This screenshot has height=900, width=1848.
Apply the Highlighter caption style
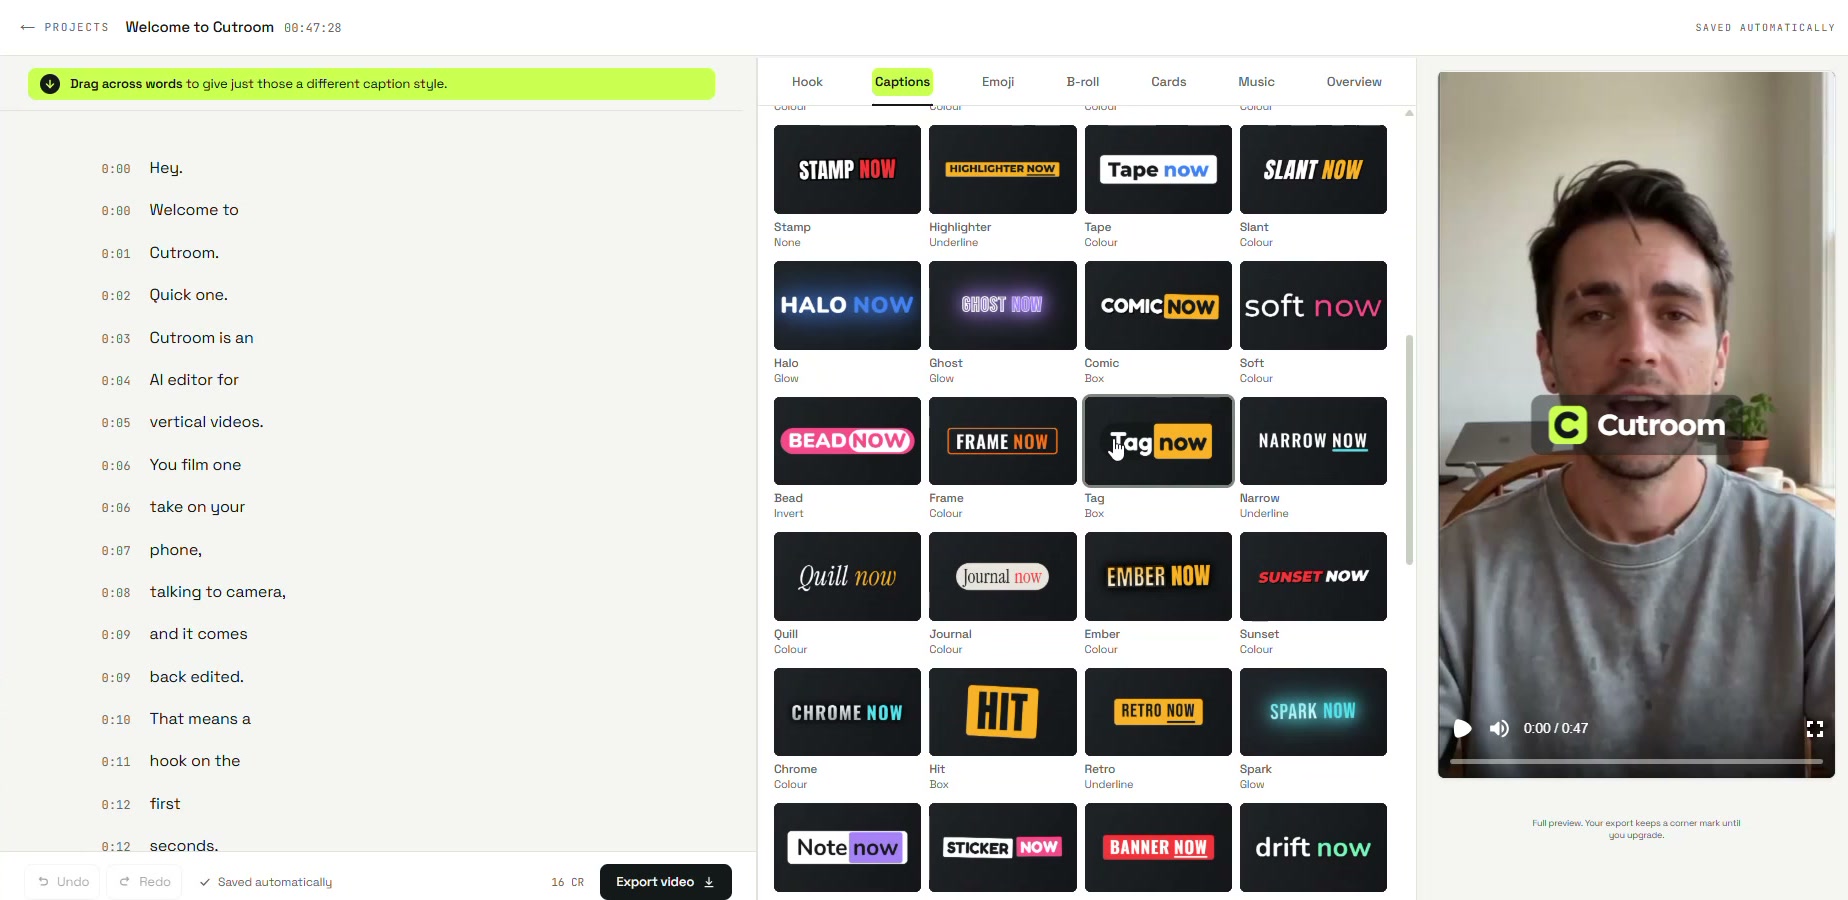[1003, 169]
